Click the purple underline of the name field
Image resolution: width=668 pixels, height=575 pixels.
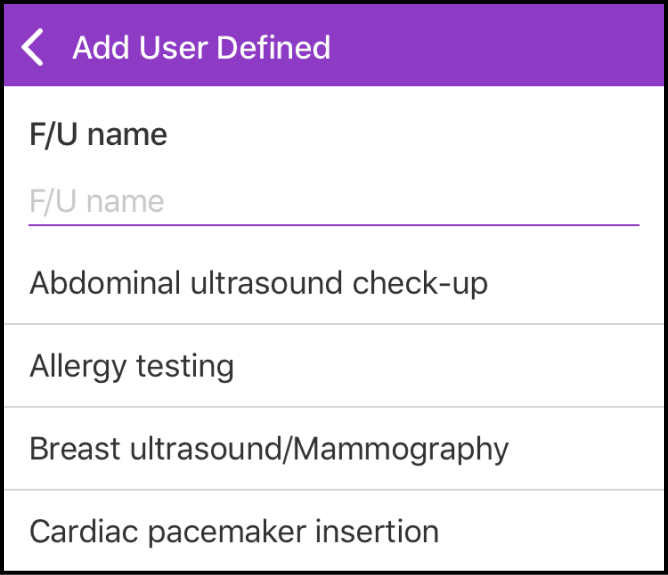coord(333,225)
